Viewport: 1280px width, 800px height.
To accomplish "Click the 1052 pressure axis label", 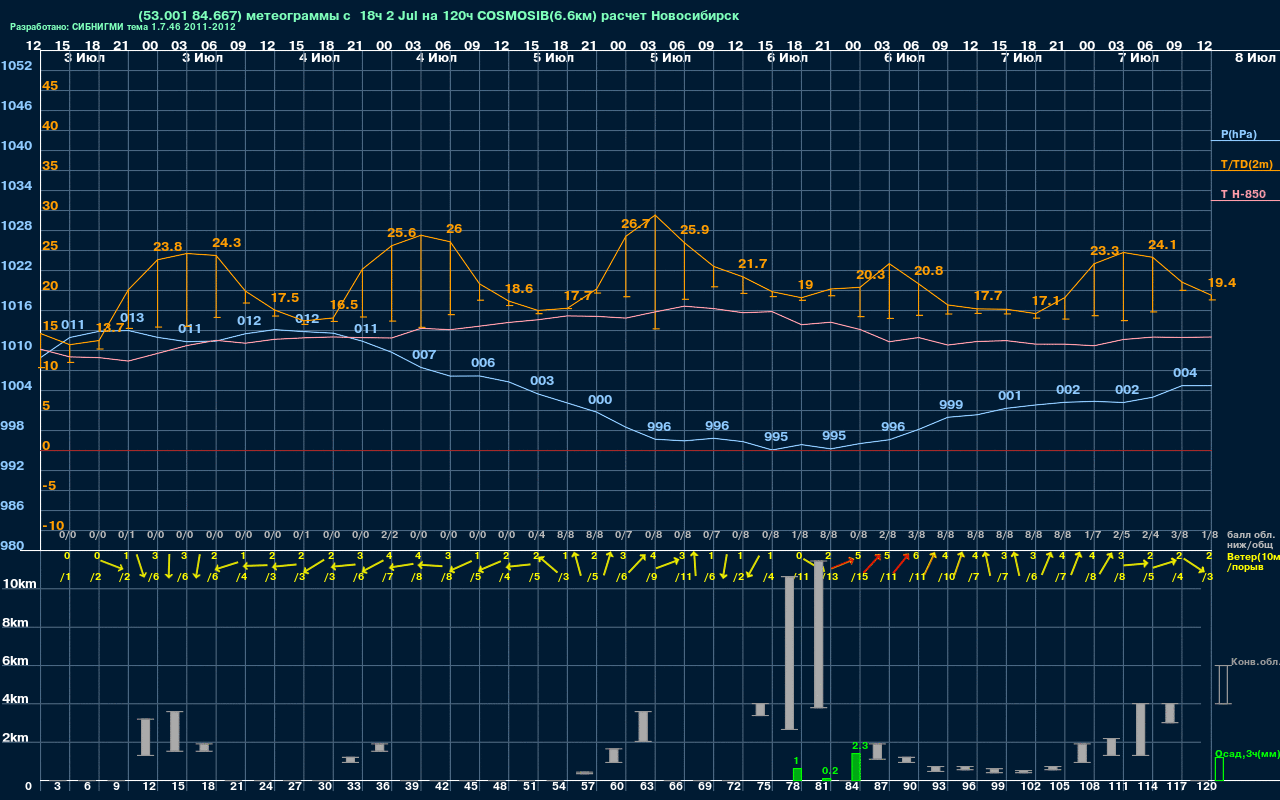I will [16, 66].
